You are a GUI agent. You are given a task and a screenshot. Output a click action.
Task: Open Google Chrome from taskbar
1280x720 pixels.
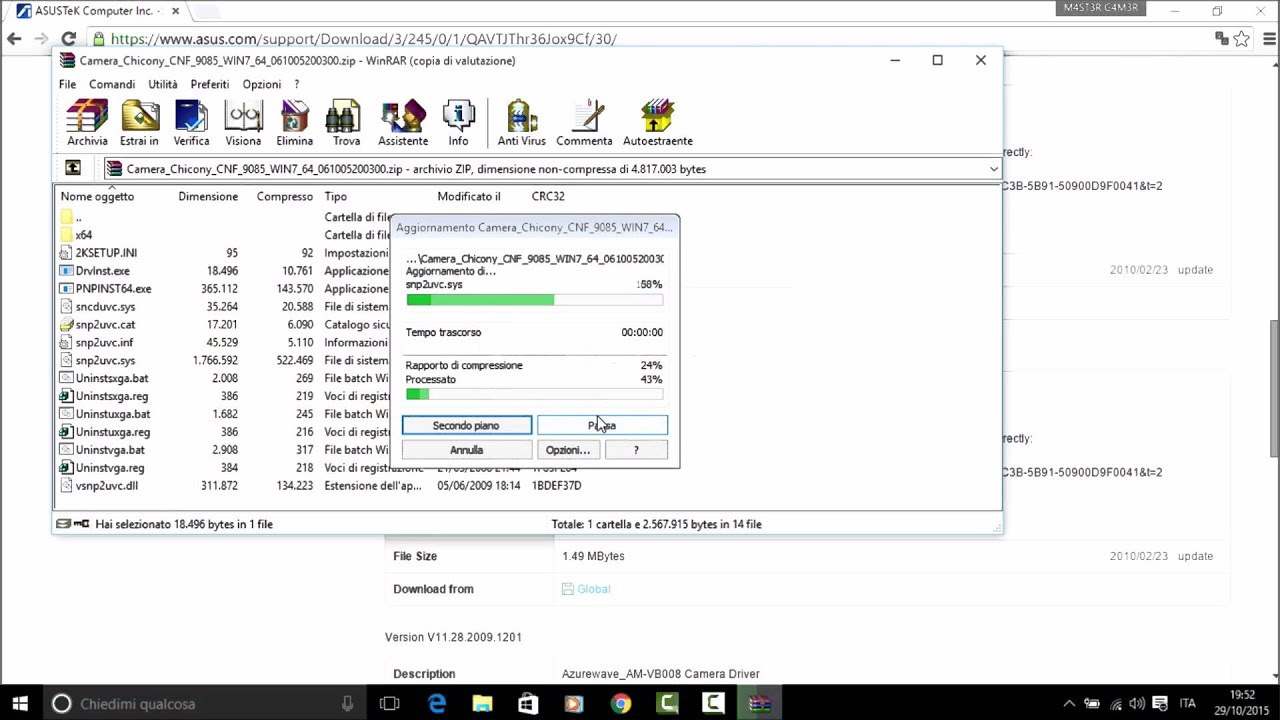(x=621, y=704)
